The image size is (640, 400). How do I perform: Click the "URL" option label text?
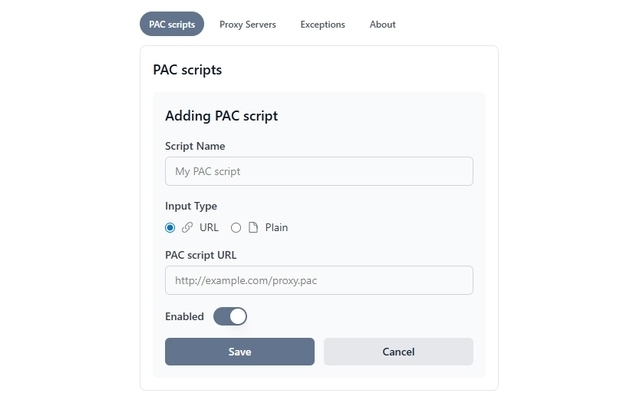coord(209,228)
